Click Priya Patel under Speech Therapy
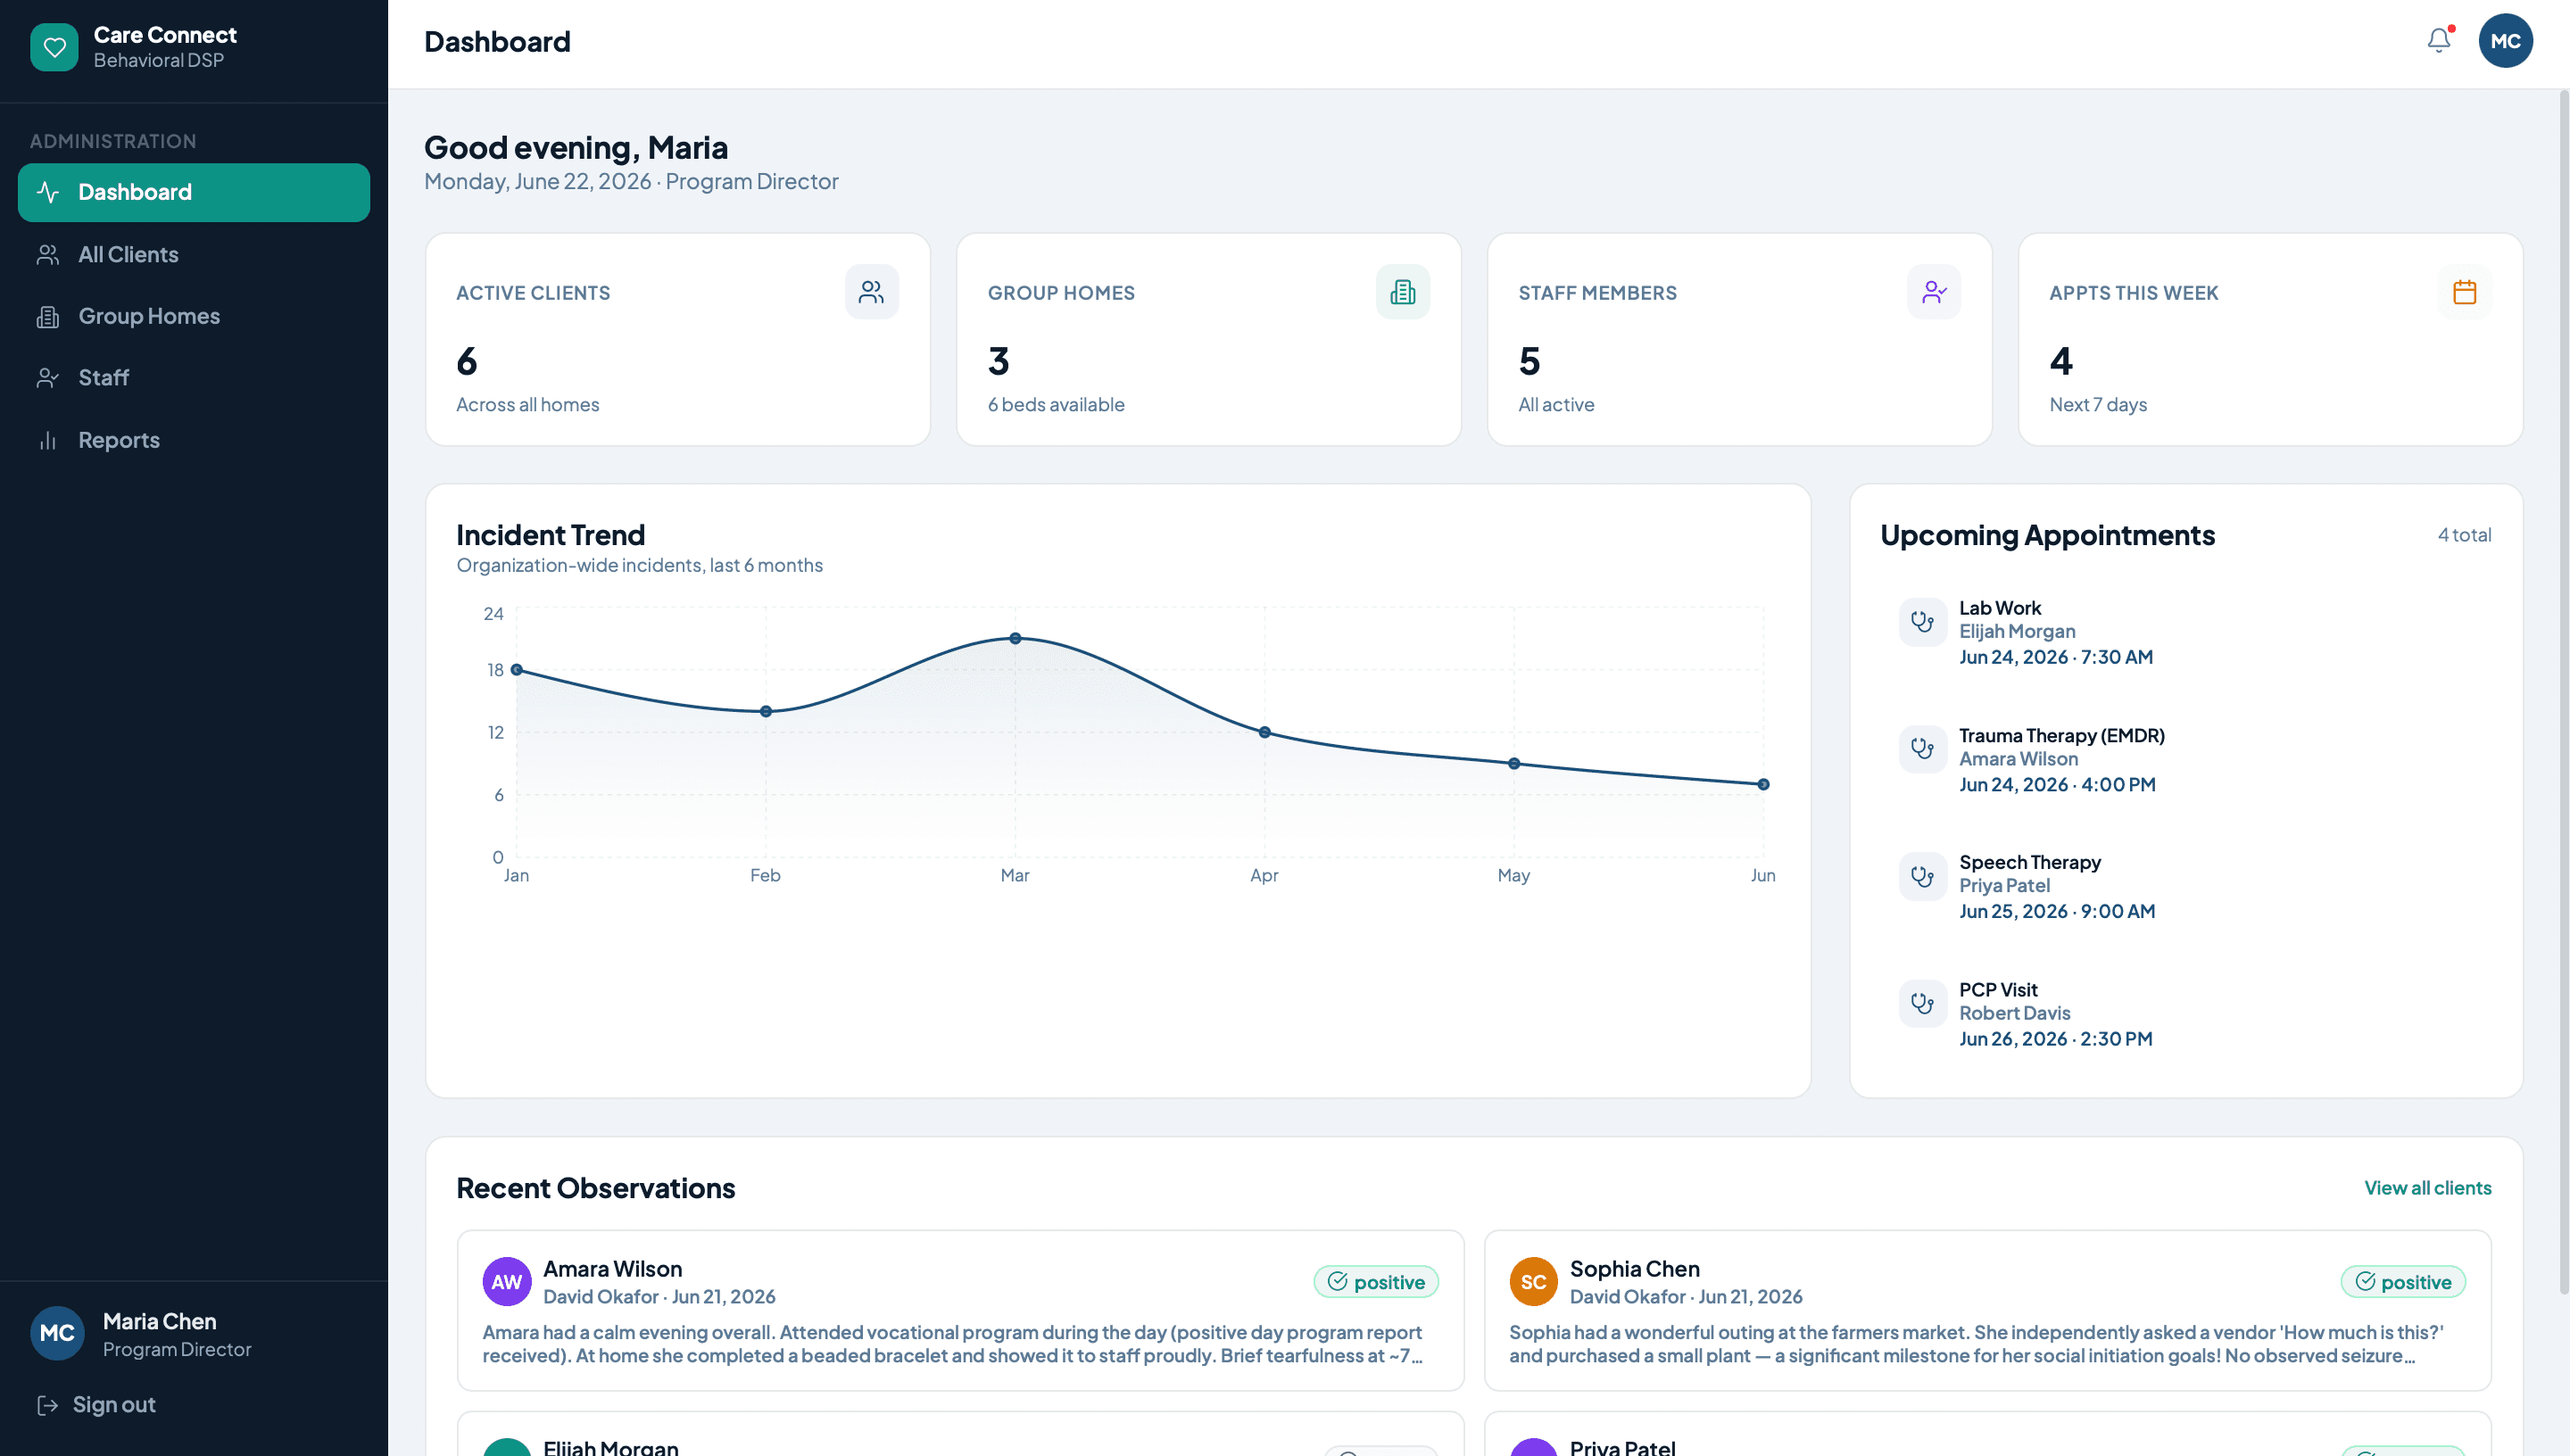Viewport: 2570px width, 1456px height. click(2004, 886)
